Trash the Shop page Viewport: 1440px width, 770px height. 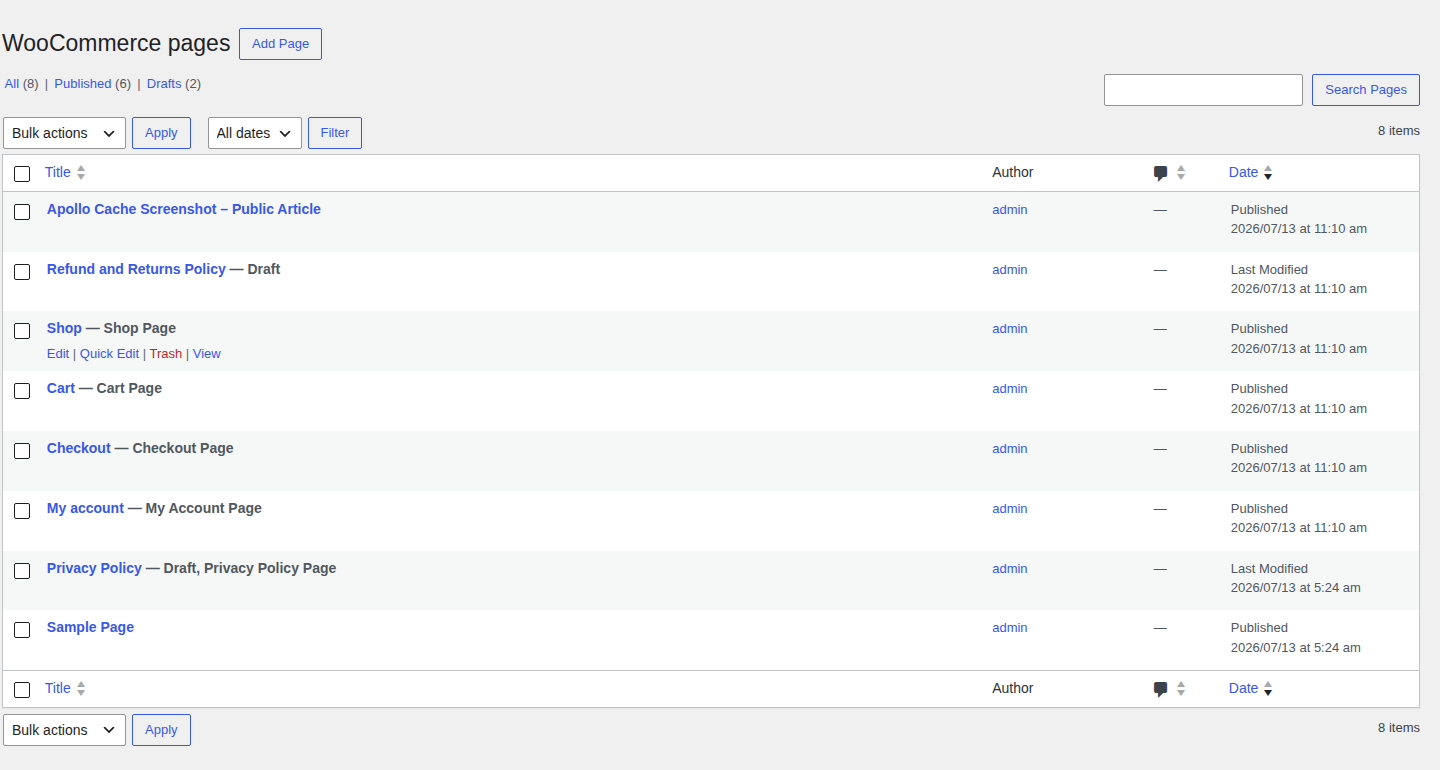(166, 354)
